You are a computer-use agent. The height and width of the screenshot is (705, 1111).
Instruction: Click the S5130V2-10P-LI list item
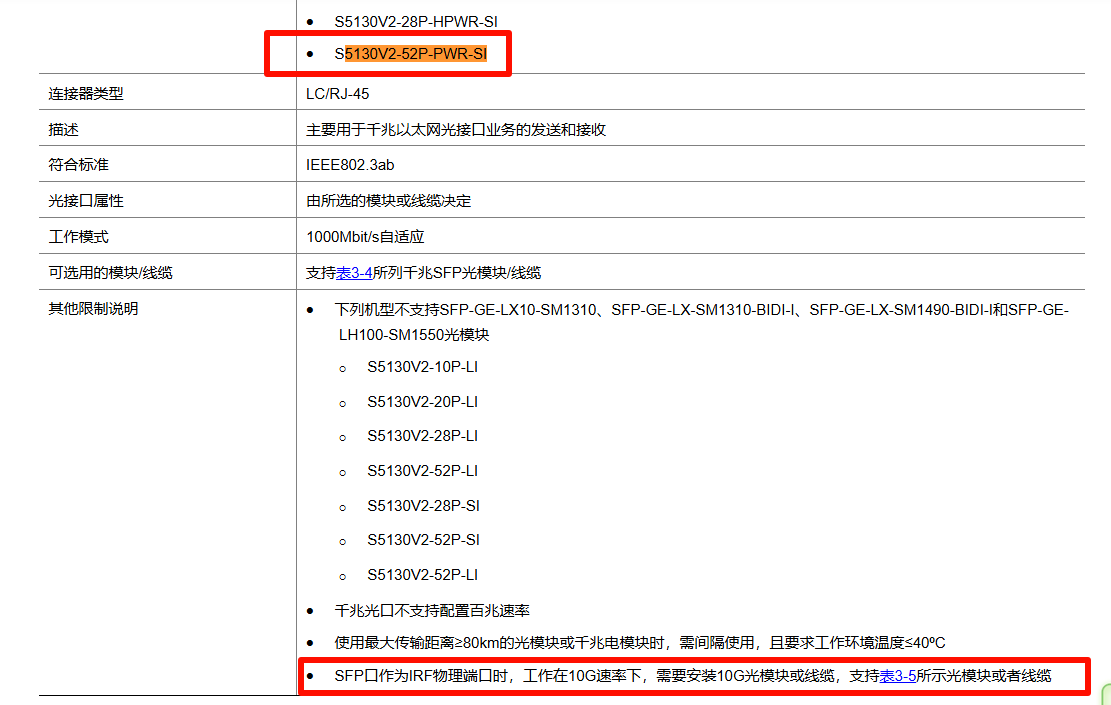click(x=422, y=367)
